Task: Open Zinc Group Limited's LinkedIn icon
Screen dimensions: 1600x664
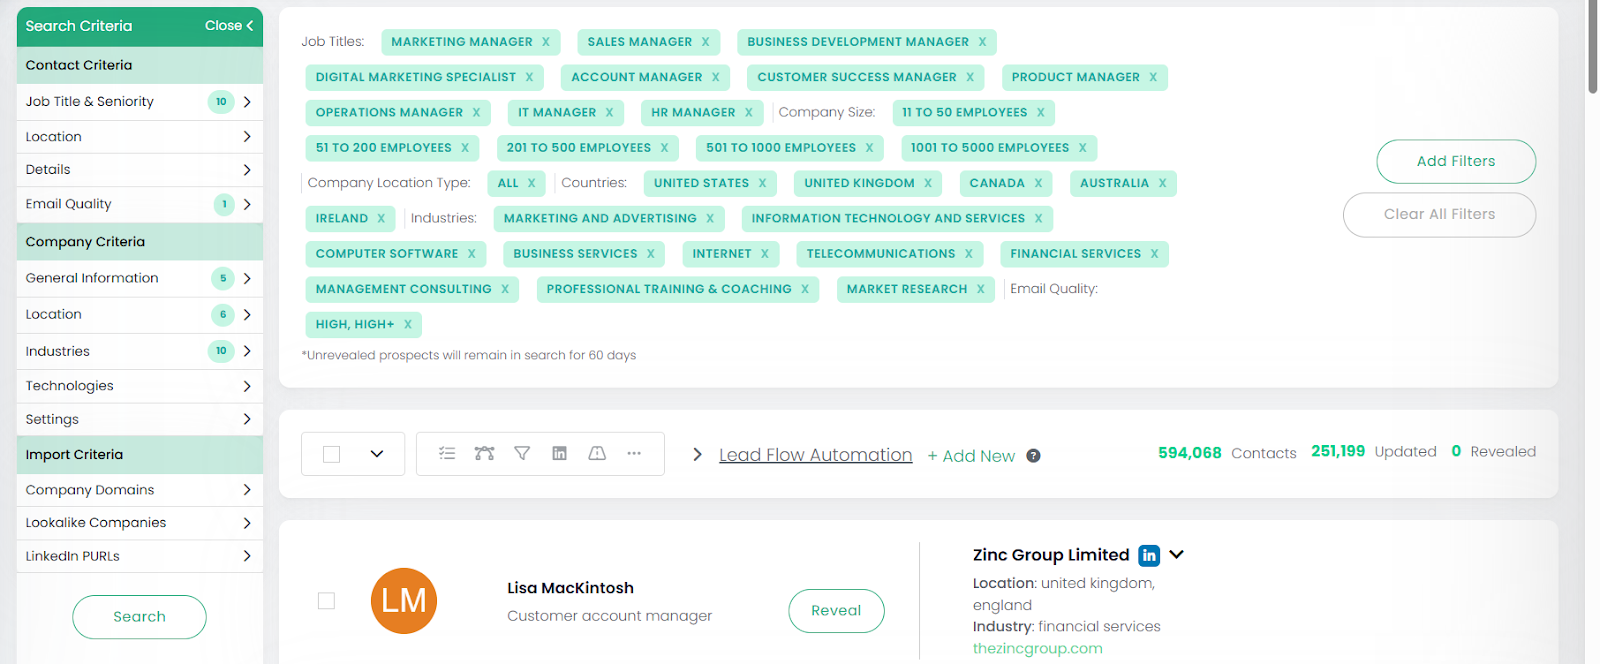Action: coord(1149,555)
